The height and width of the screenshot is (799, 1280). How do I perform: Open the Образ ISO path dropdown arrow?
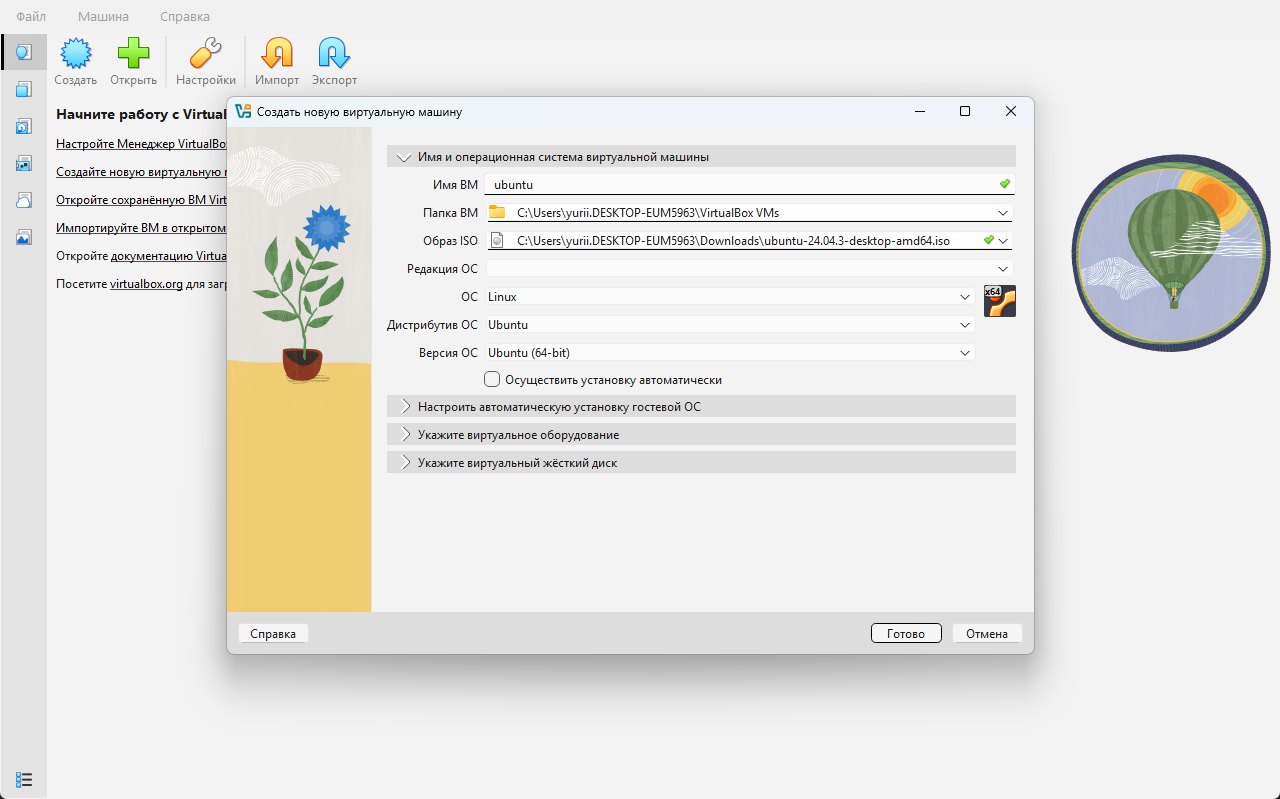point(1003,241)
